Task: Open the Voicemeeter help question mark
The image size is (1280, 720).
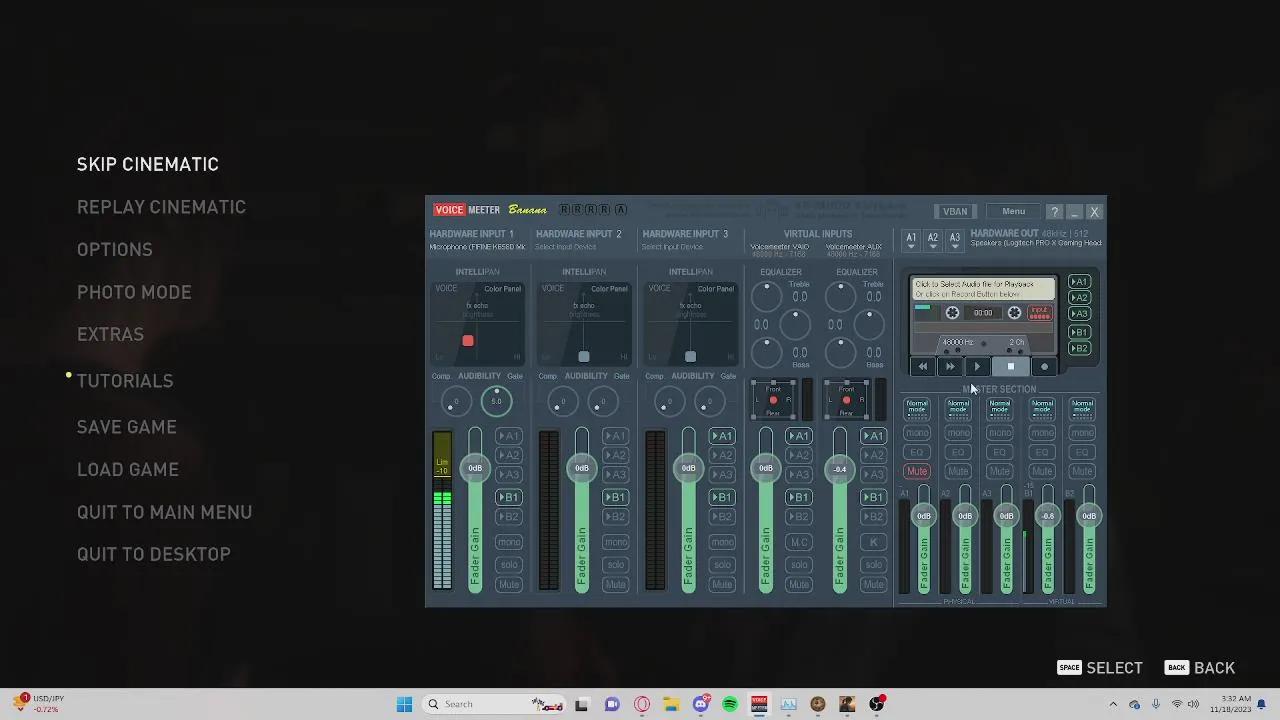Action: [x=1054, y=212]
